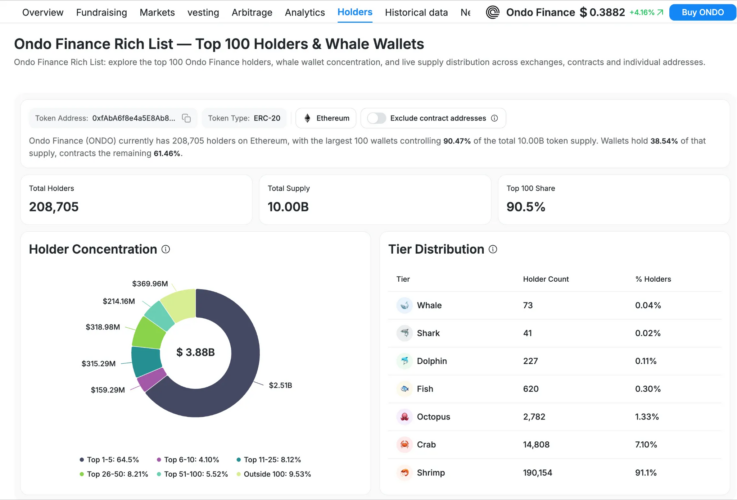Click the Fish tier icon
The image size is (737, 500).
(x=404, y=389)
